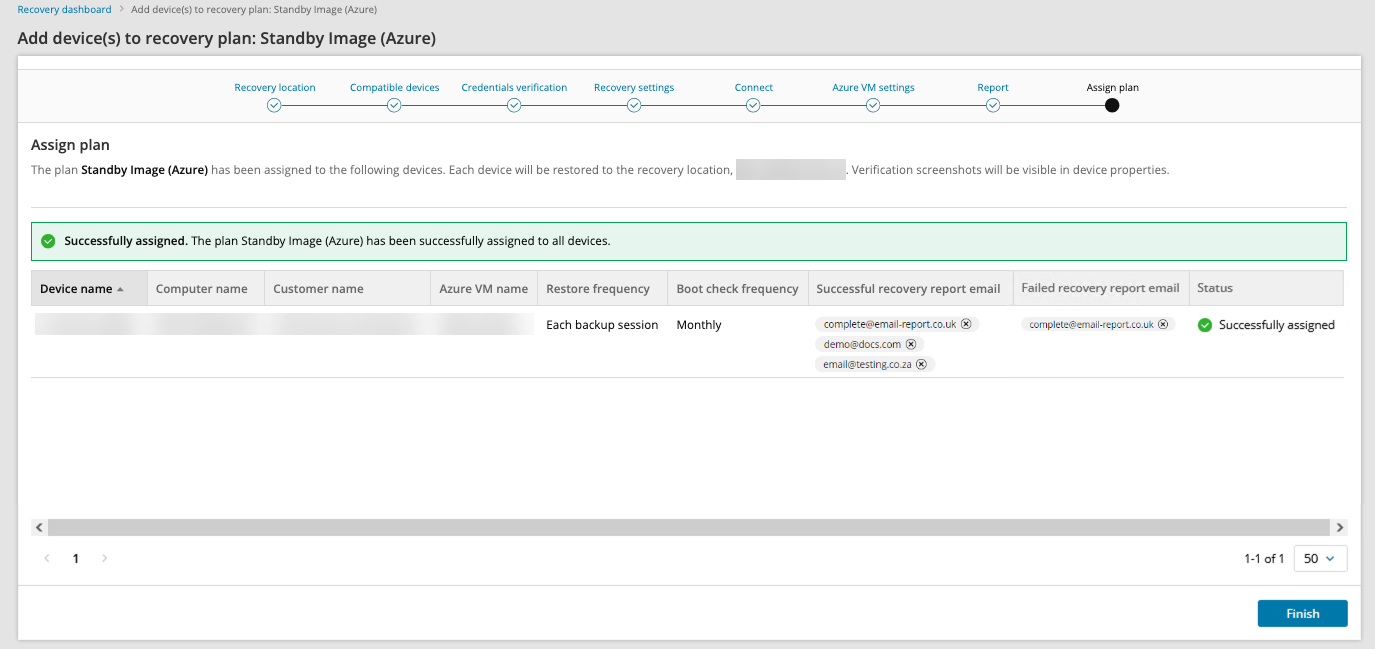
Task: Click the Azure VM settings step checkmark icon
Action: click(x=873, y=106)
